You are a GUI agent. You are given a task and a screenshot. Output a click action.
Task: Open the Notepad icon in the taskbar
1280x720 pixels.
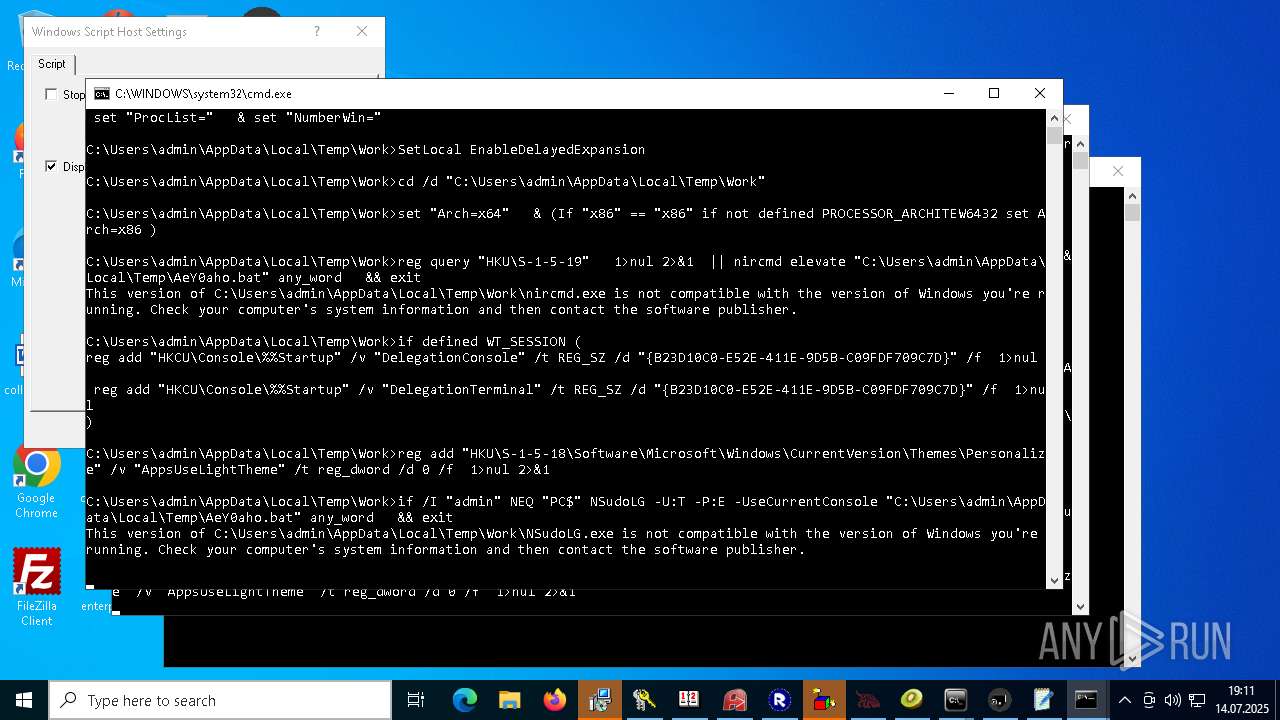[1043, 700]
